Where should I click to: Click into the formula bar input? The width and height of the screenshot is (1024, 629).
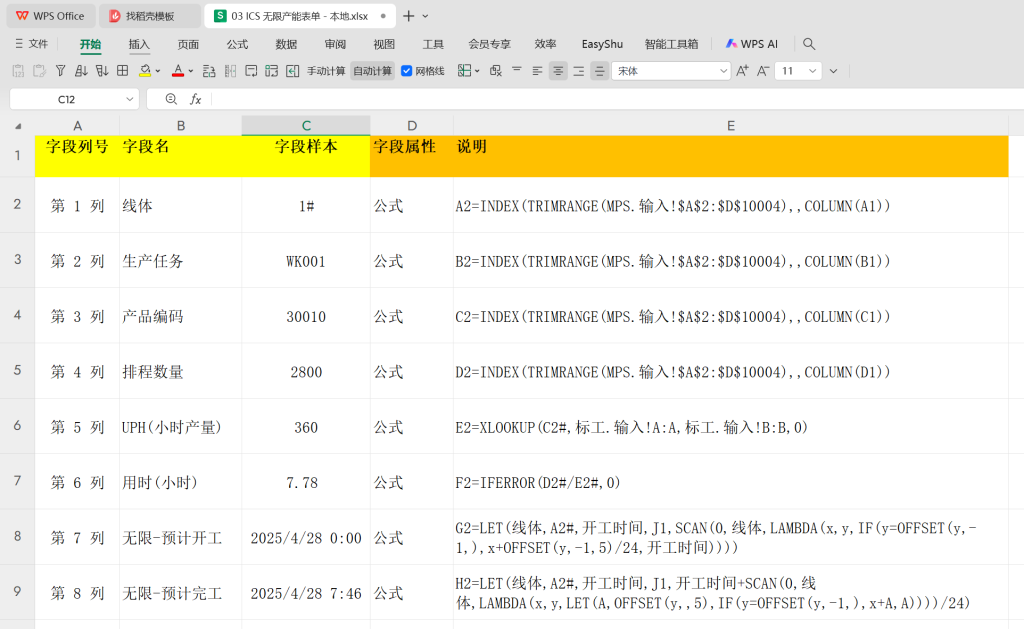(617, 99)
